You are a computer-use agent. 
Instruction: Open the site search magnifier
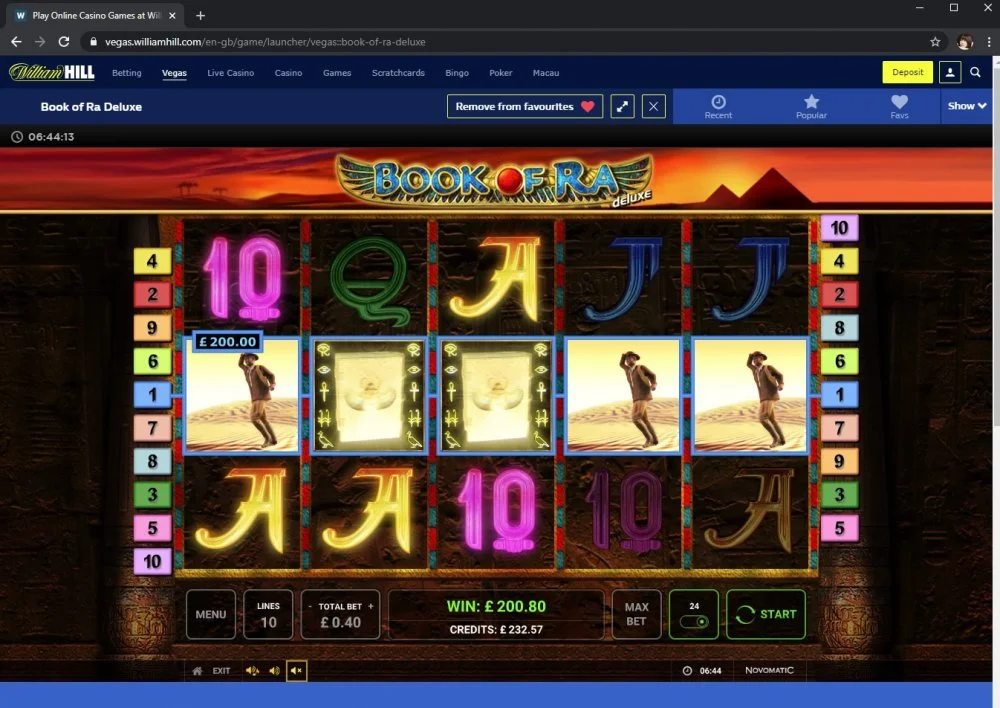(x=975, y=72)
